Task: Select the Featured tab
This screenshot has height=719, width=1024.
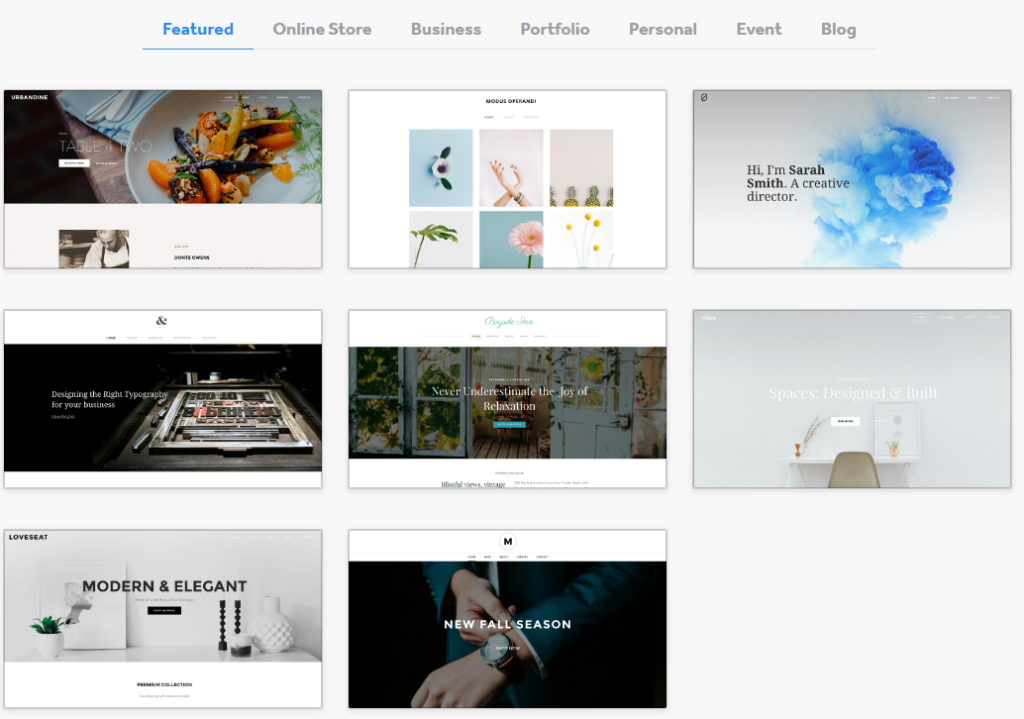Action: (198, 29)
